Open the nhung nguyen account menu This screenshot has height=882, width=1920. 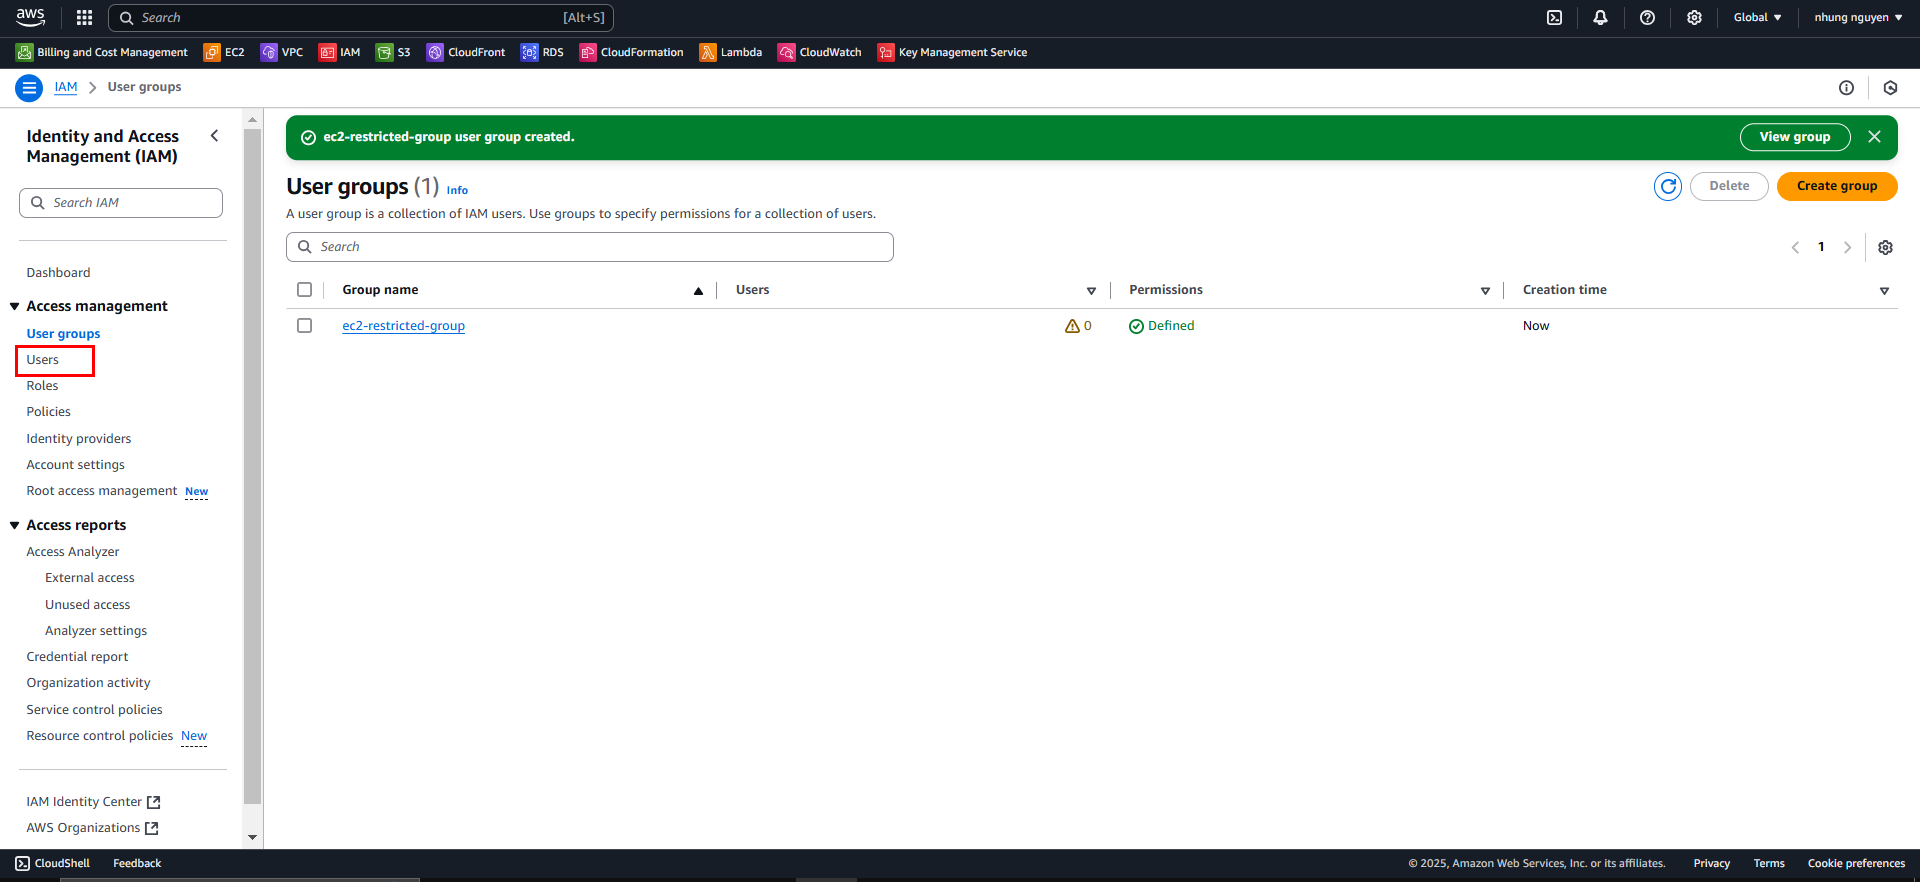click(1858, 17)
